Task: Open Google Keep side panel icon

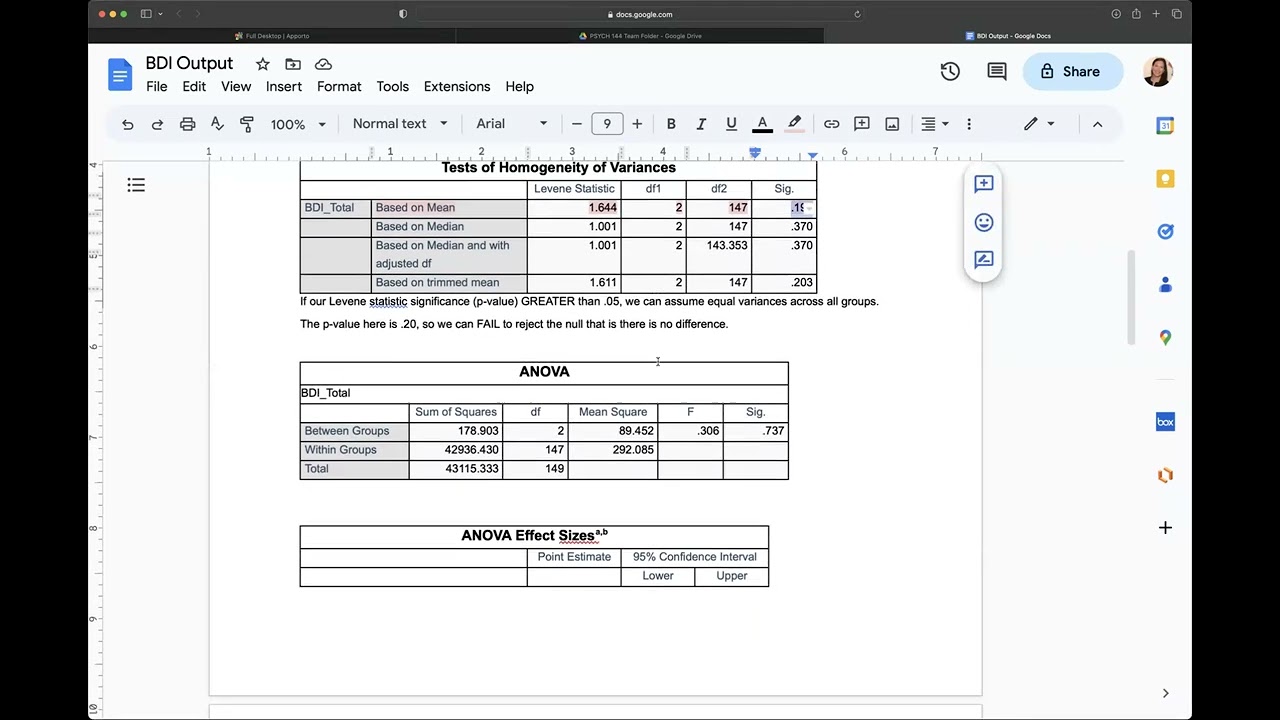Action: click(1165, 178)
